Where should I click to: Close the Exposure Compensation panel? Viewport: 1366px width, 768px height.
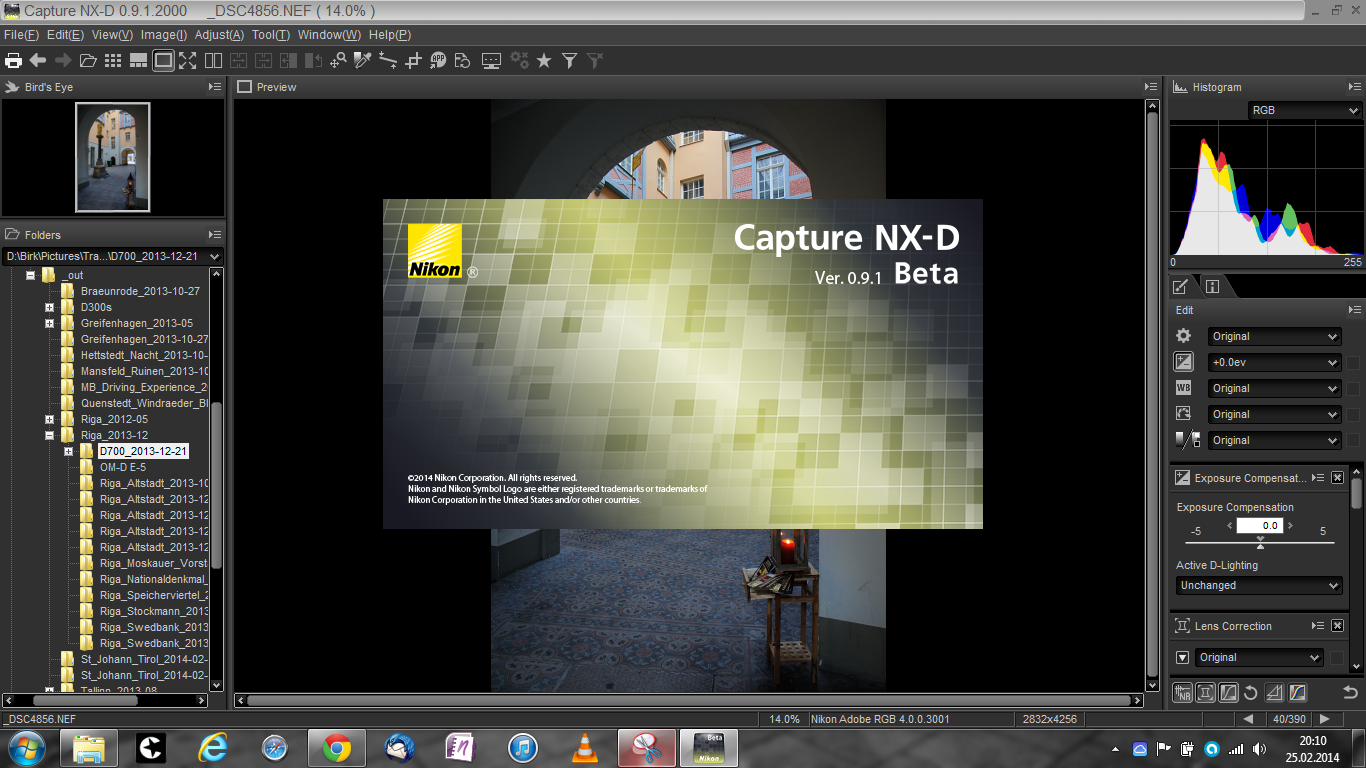click(1337, 478)
